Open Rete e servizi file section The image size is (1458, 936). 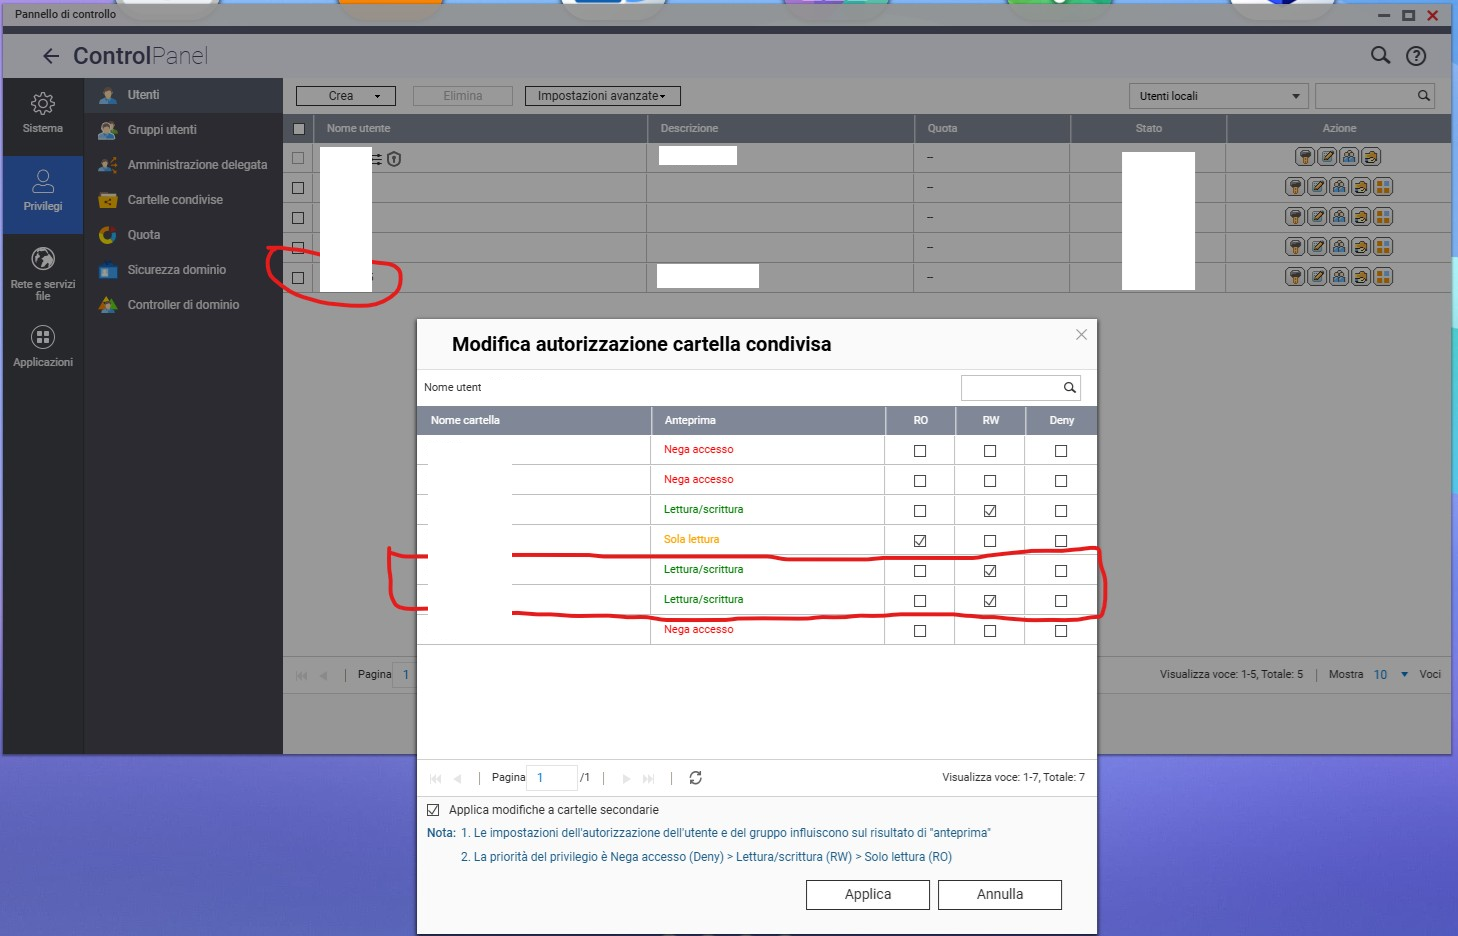43,273
